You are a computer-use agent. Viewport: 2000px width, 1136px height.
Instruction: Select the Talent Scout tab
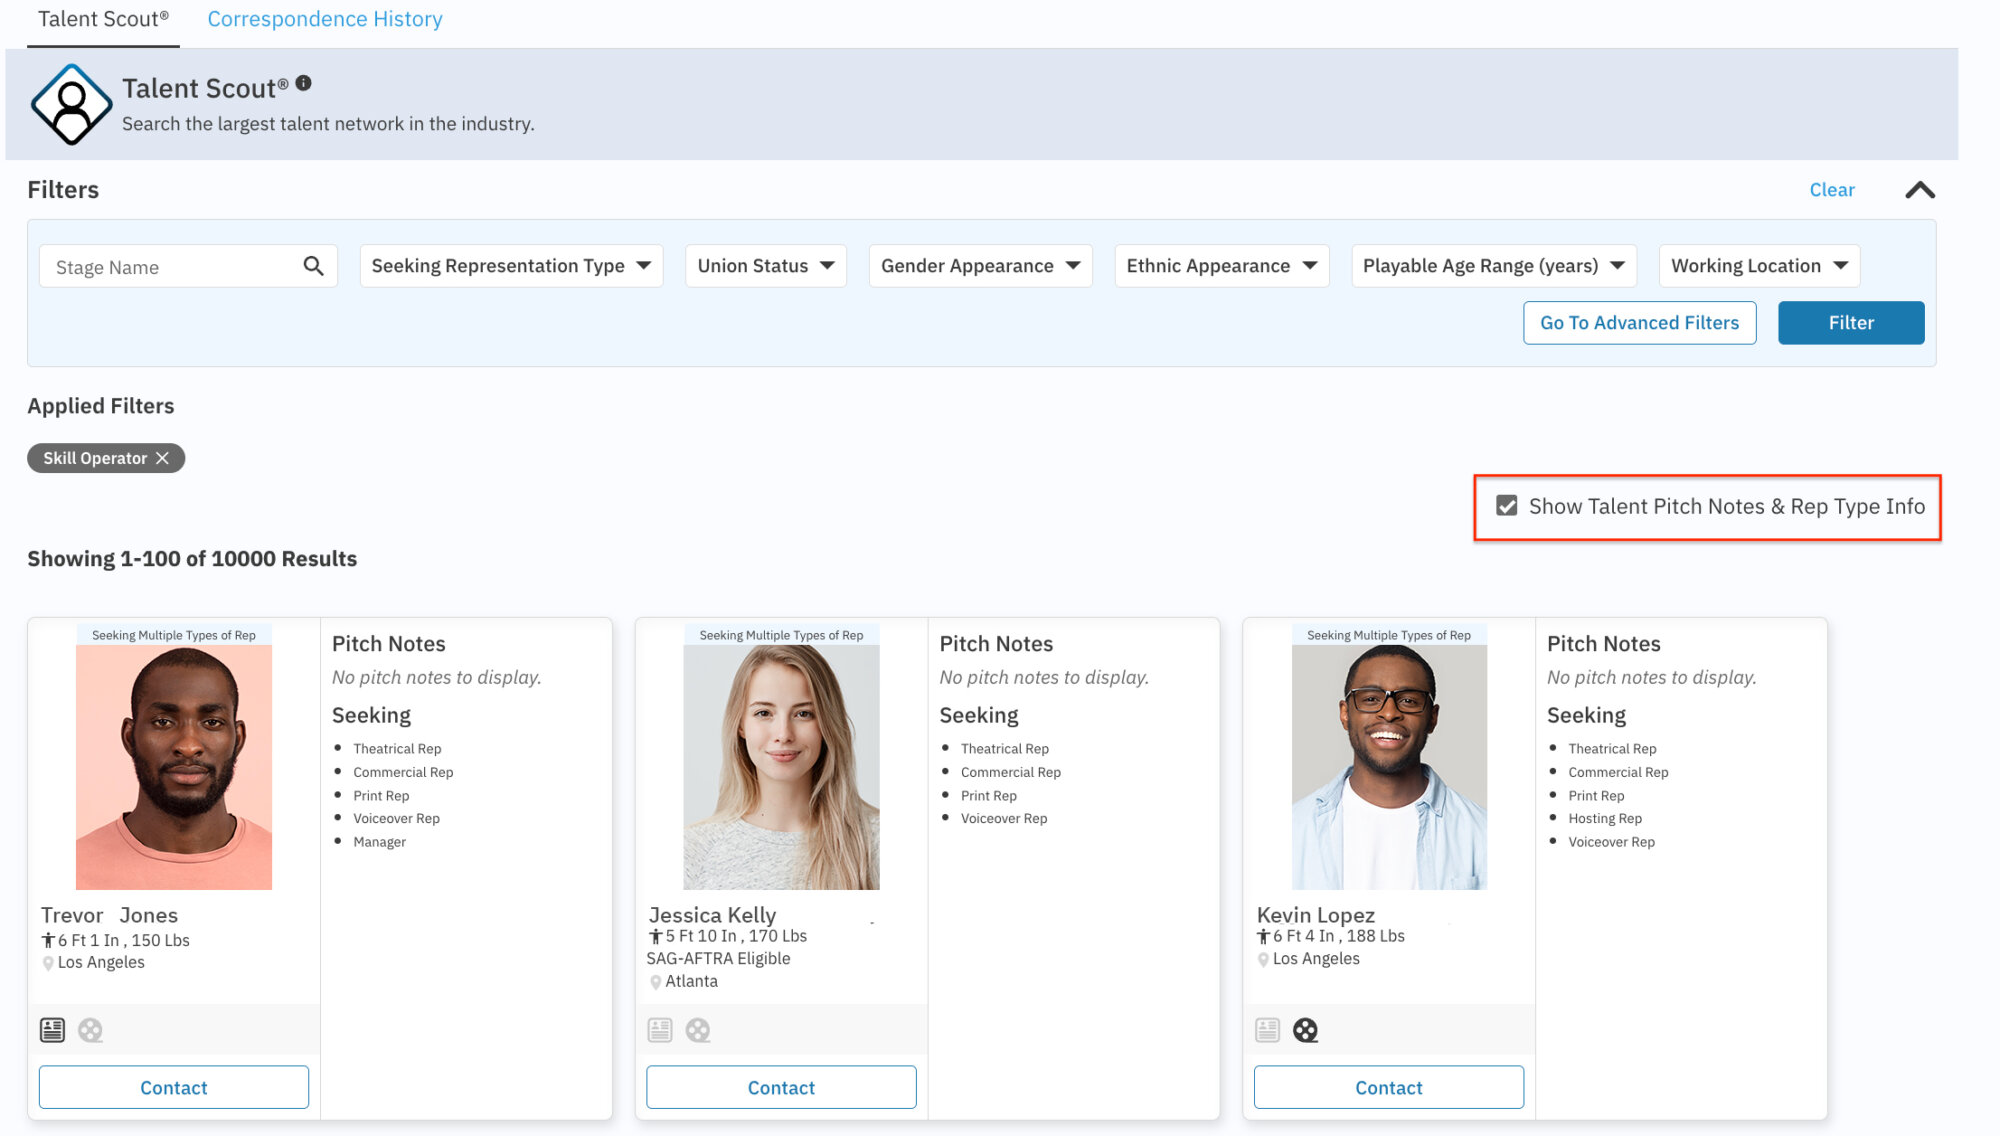(102, 18)
